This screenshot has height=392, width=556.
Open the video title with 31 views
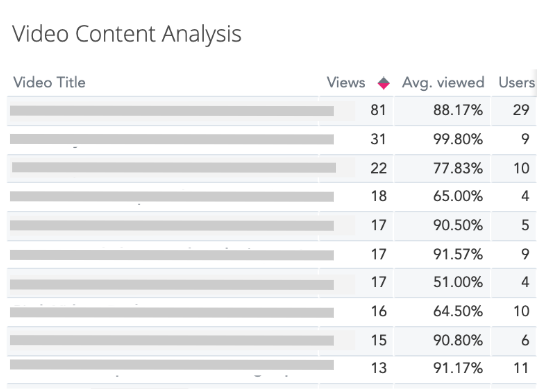(172, 139)
